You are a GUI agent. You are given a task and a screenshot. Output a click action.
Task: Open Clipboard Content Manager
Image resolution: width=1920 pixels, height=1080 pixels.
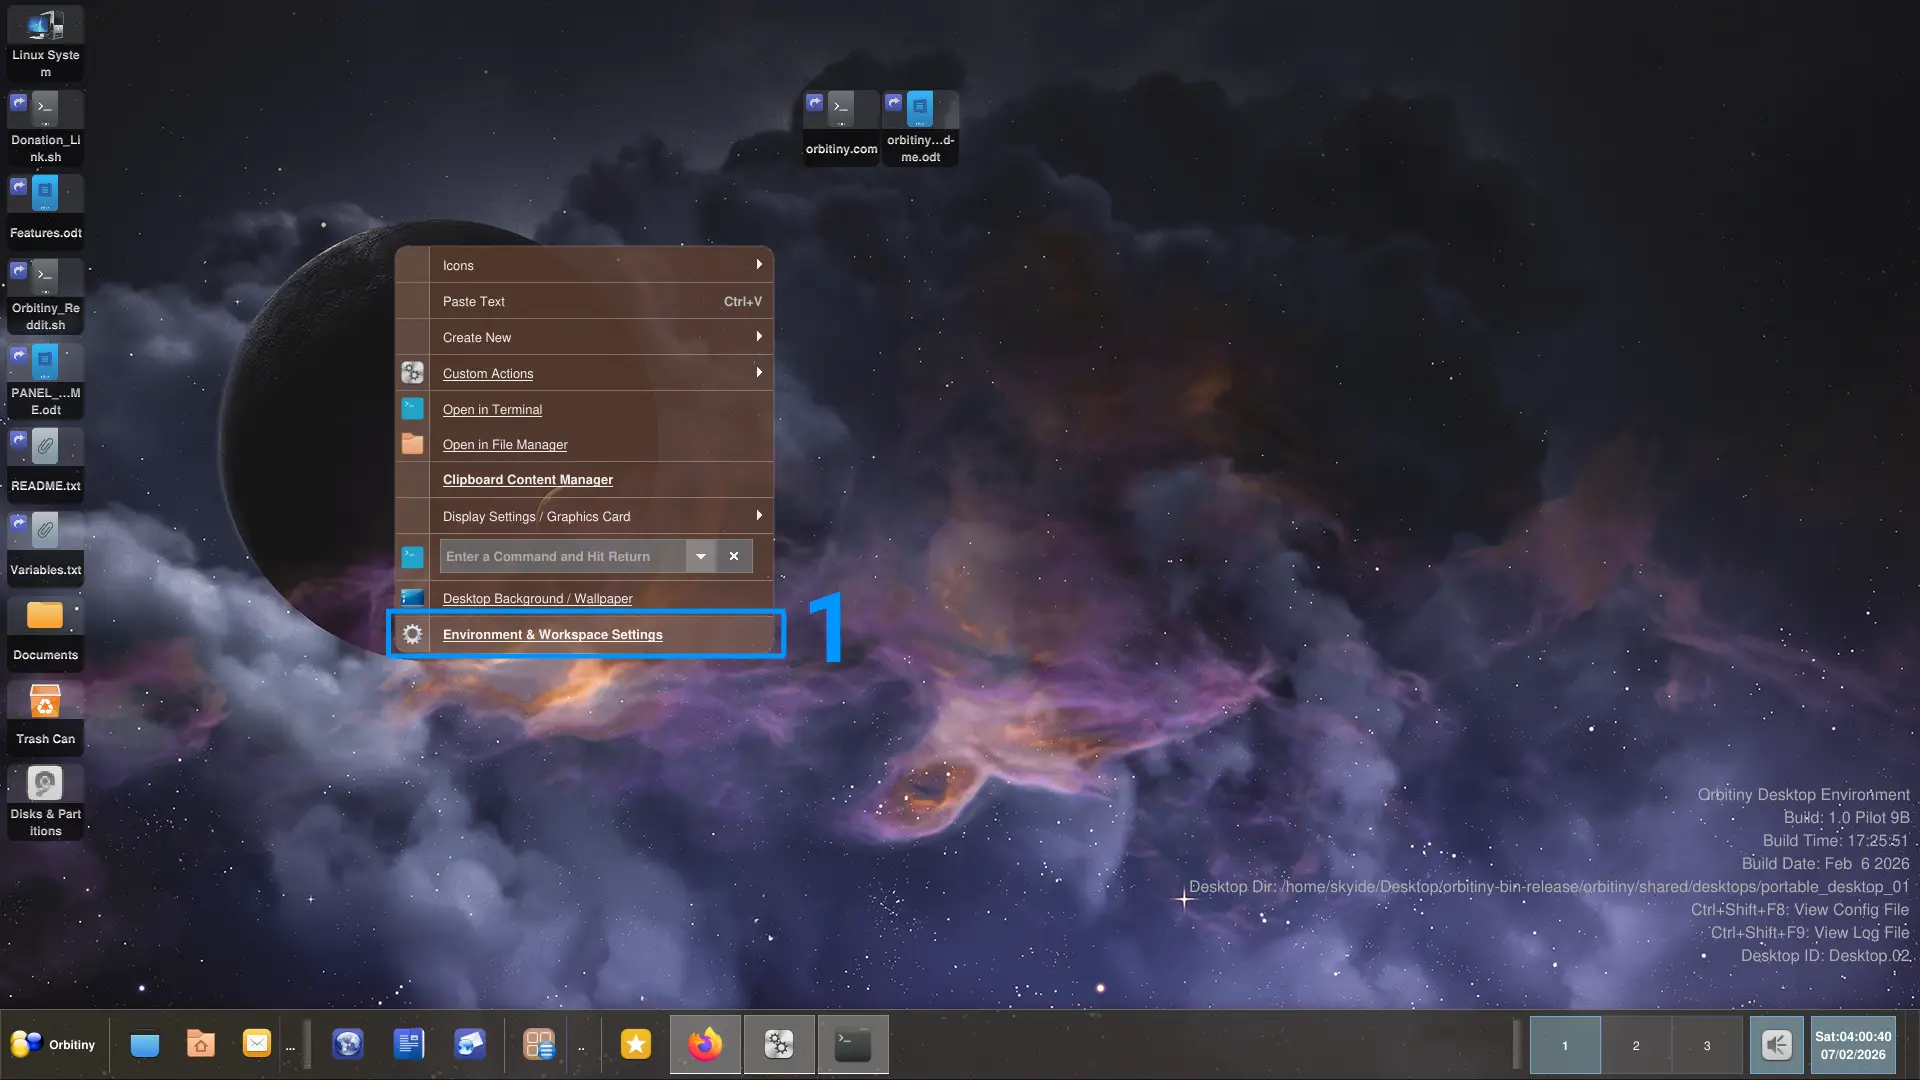[x=527, y=480]
